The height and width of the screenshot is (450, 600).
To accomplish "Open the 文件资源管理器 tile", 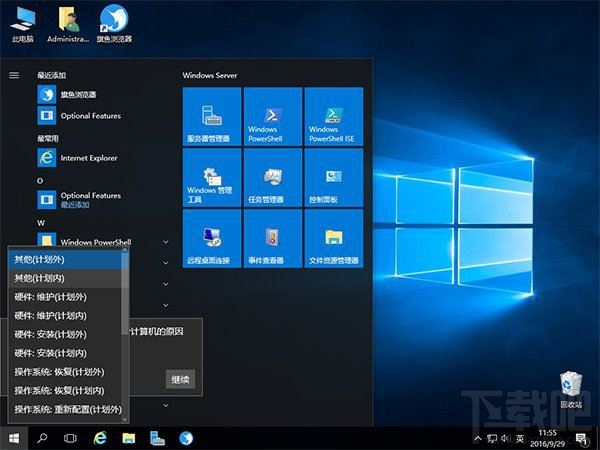I will click(334, 238).
